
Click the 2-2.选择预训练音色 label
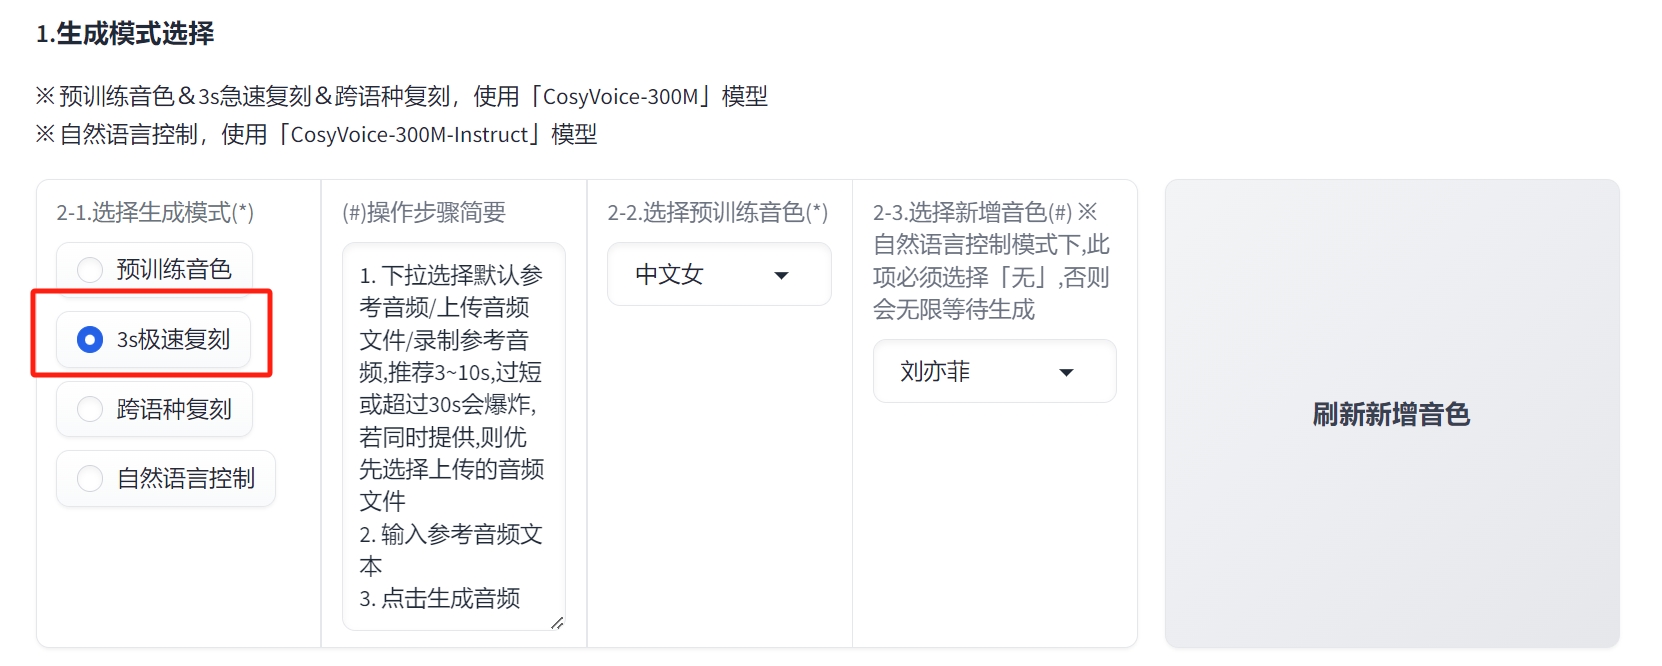click(x=716, y=212)
